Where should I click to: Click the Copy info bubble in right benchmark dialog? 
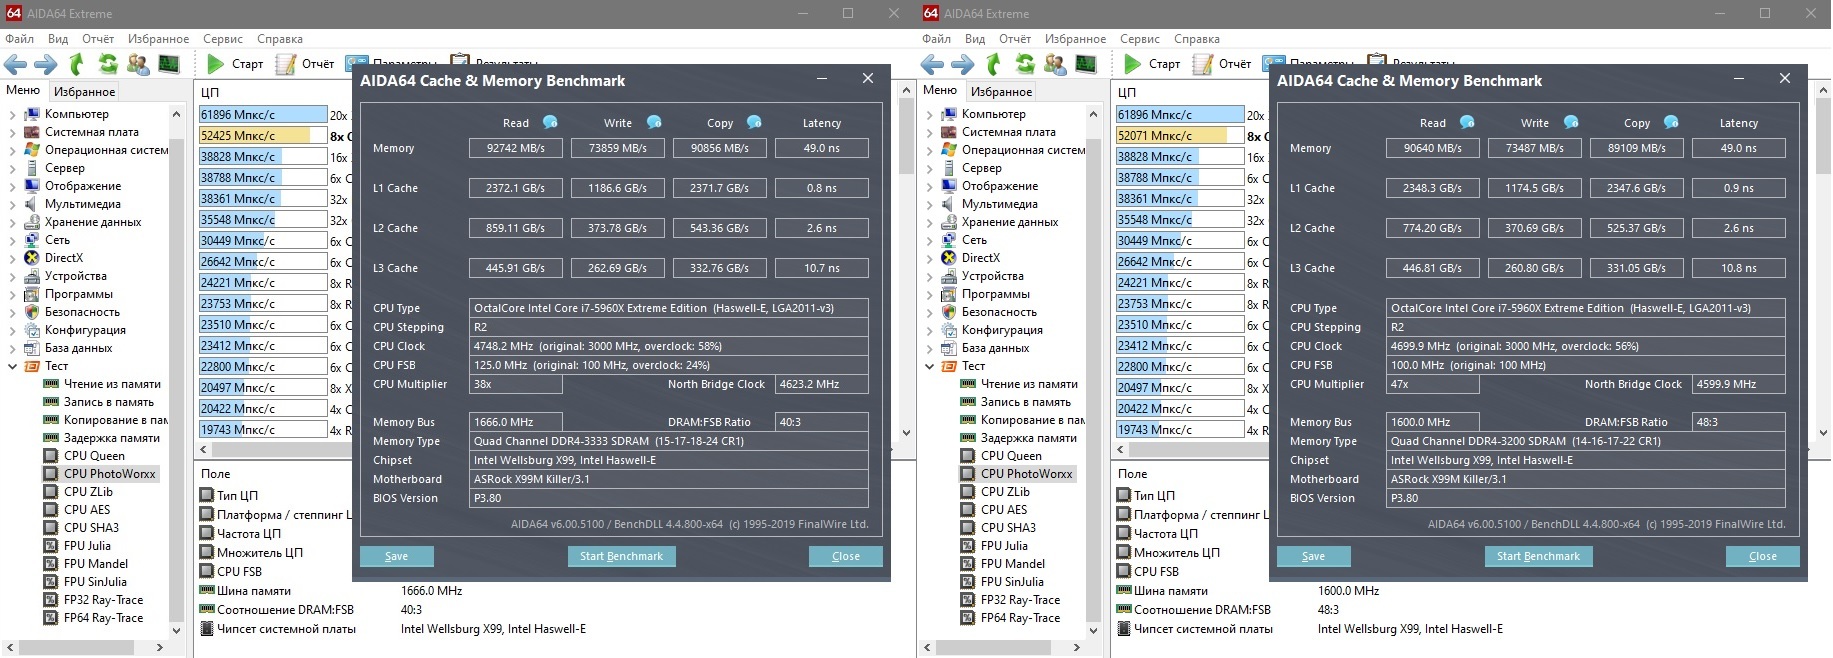1671,122
